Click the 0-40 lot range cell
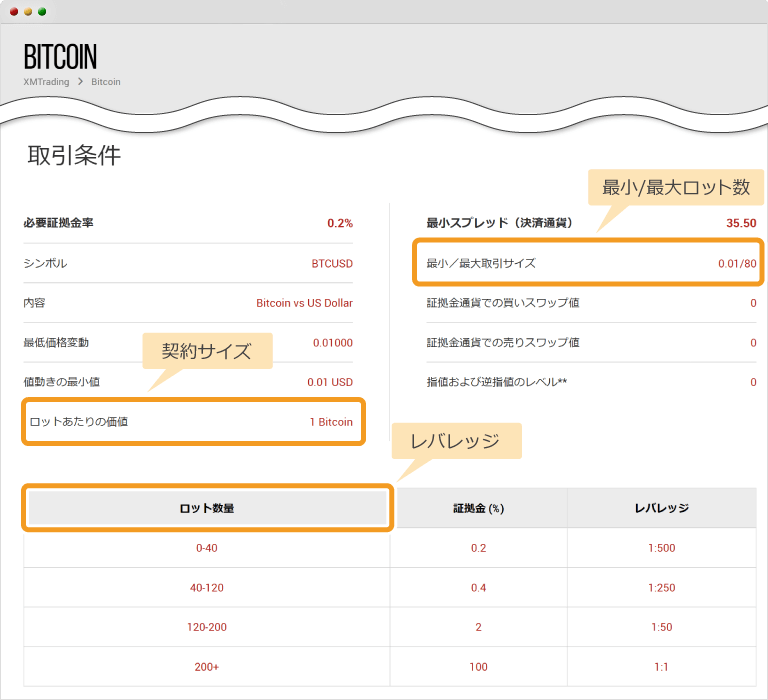The height and width of the screenshot is (700, 768). click(x=207, y=548)
